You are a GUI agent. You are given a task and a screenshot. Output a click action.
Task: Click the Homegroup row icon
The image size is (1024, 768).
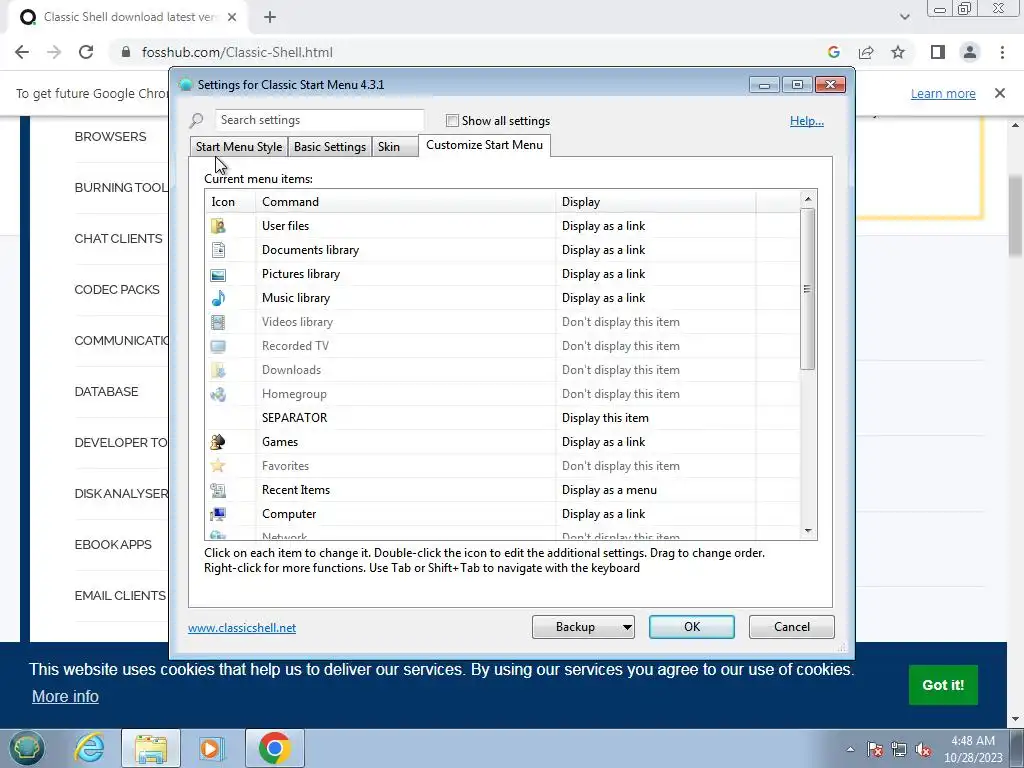(x=218, y=394)
